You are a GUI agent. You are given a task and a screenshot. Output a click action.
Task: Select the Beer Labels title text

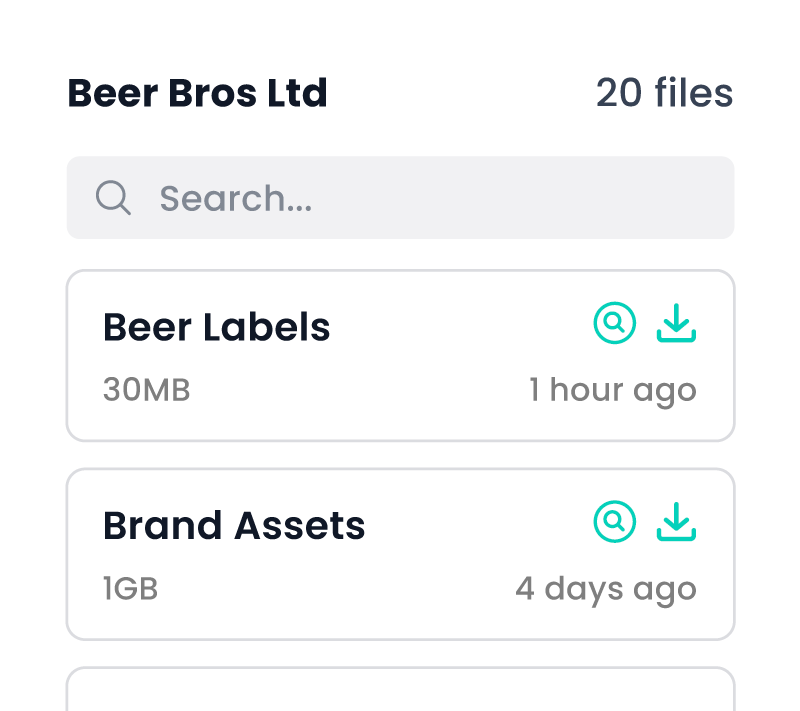pyautogui.click(x=216, y=326)
